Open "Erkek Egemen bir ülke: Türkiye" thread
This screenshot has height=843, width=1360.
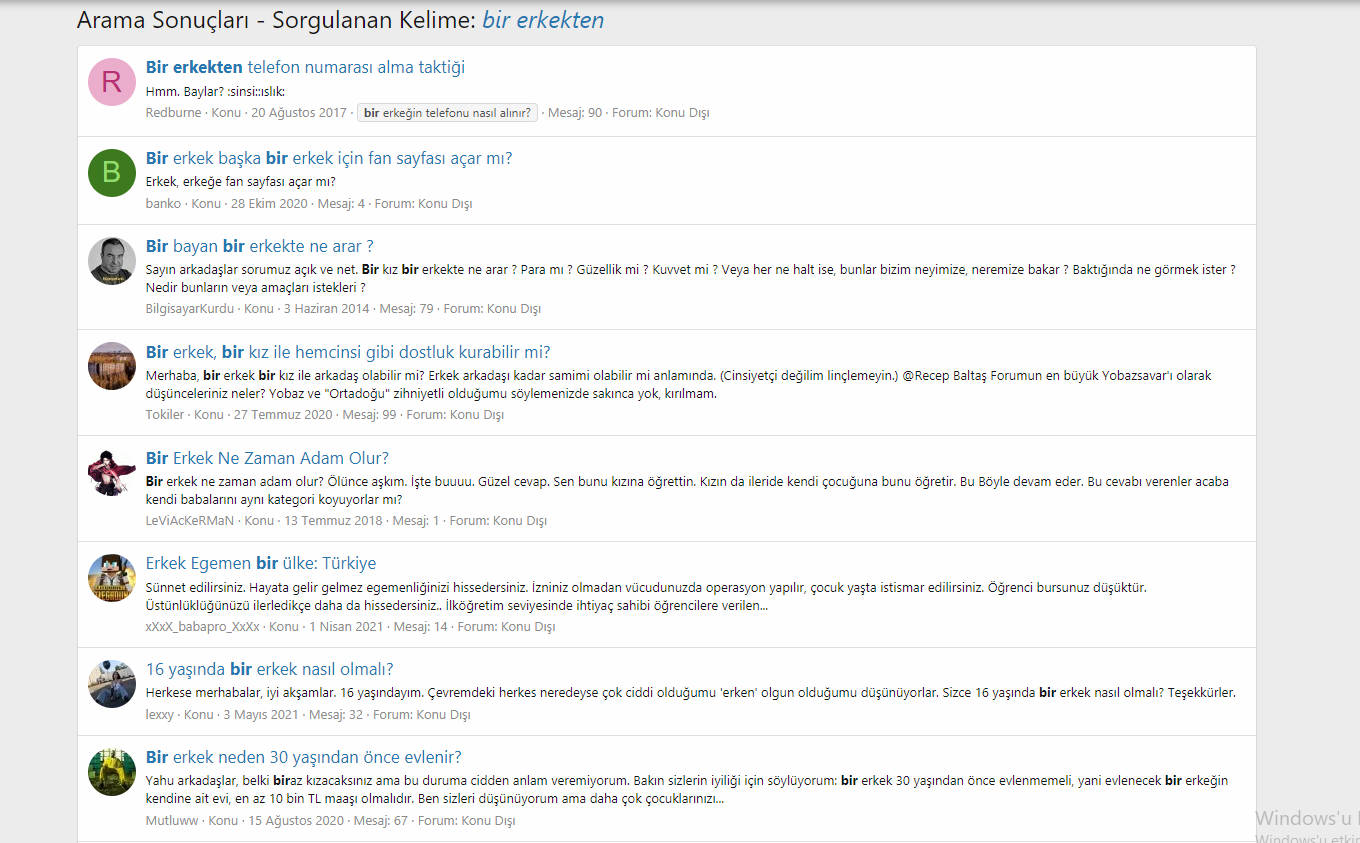pos(260,563)
